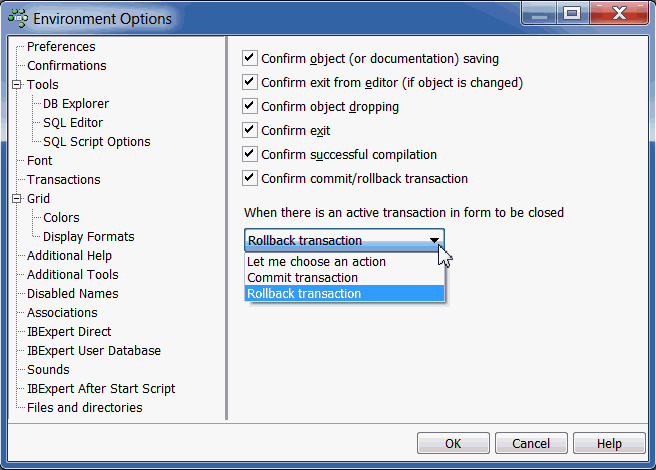Open the Transactions settings page

point(64,180)
